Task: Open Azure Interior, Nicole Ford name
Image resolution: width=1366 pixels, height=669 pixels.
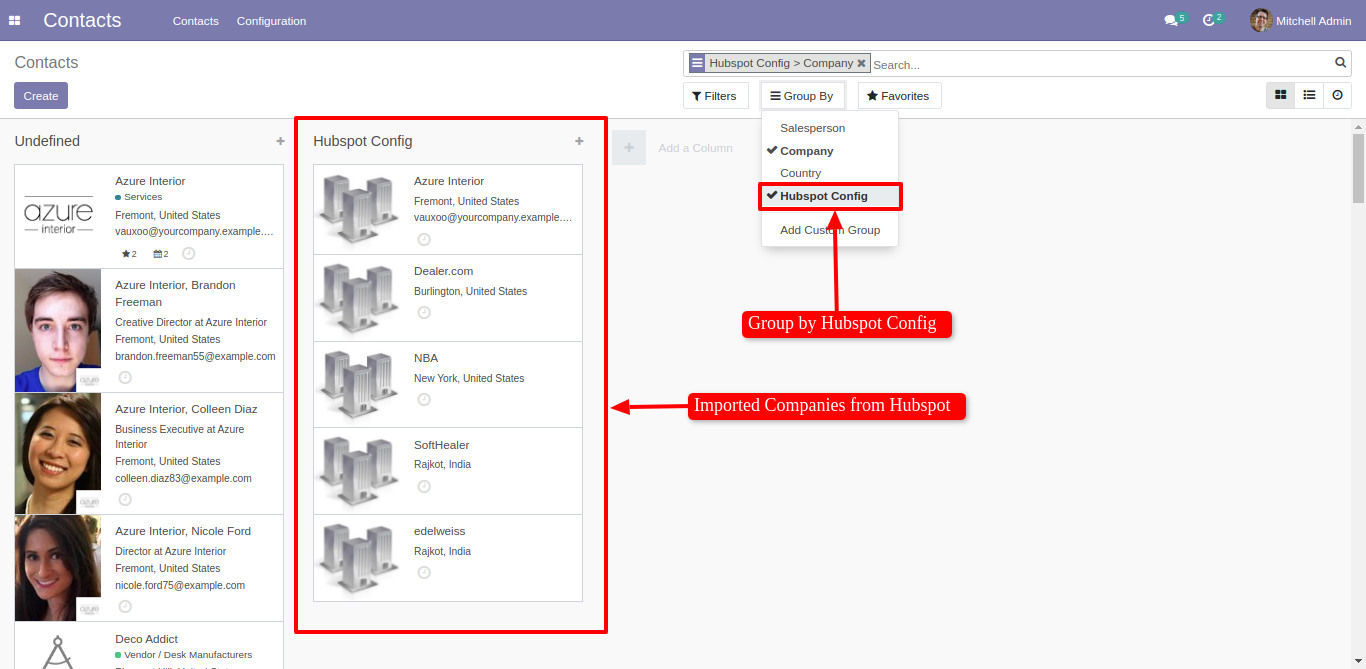Action: 183,531
